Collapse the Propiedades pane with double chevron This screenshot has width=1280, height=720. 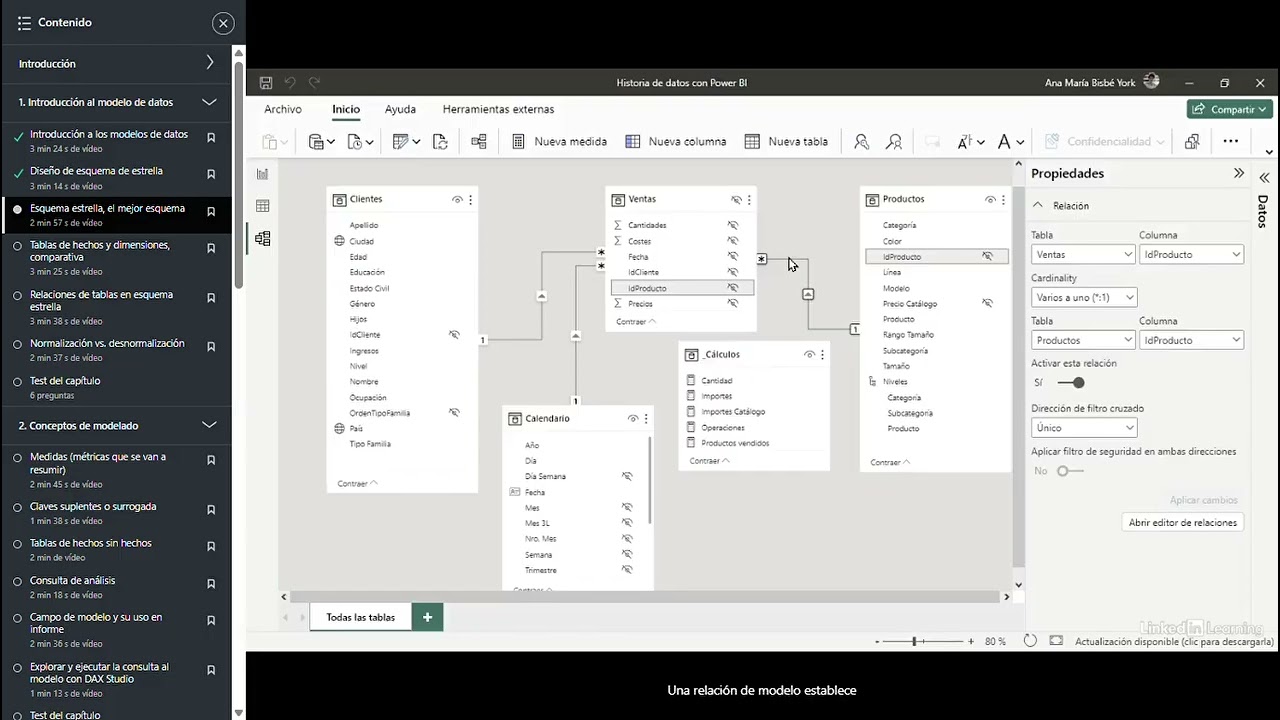(1239, 173)
